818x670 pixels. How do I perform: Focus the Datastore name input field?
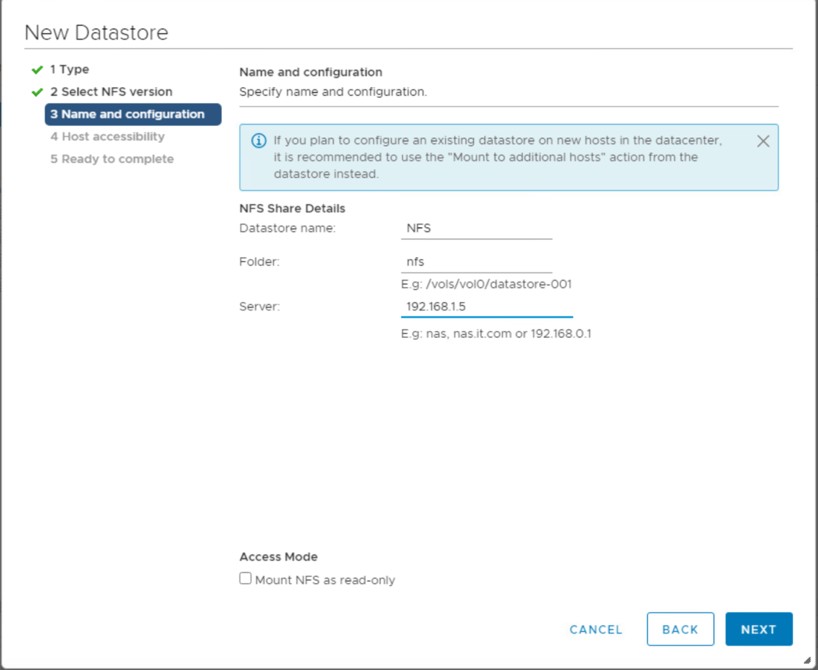coord(476,229)
